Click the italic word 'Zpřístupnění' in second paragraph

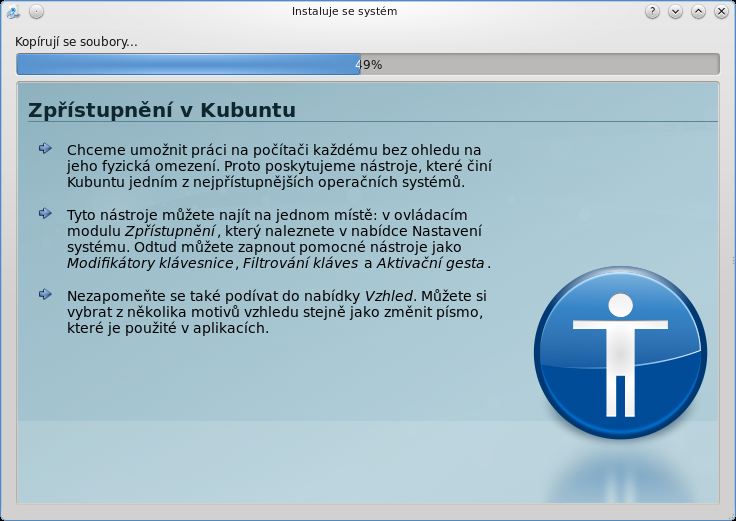tap(170, 231)
